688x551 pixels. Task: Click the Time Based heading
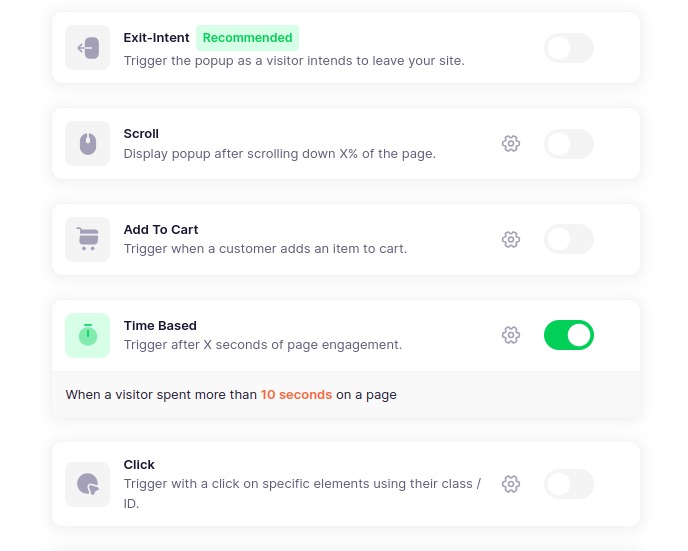click(160, 326)
